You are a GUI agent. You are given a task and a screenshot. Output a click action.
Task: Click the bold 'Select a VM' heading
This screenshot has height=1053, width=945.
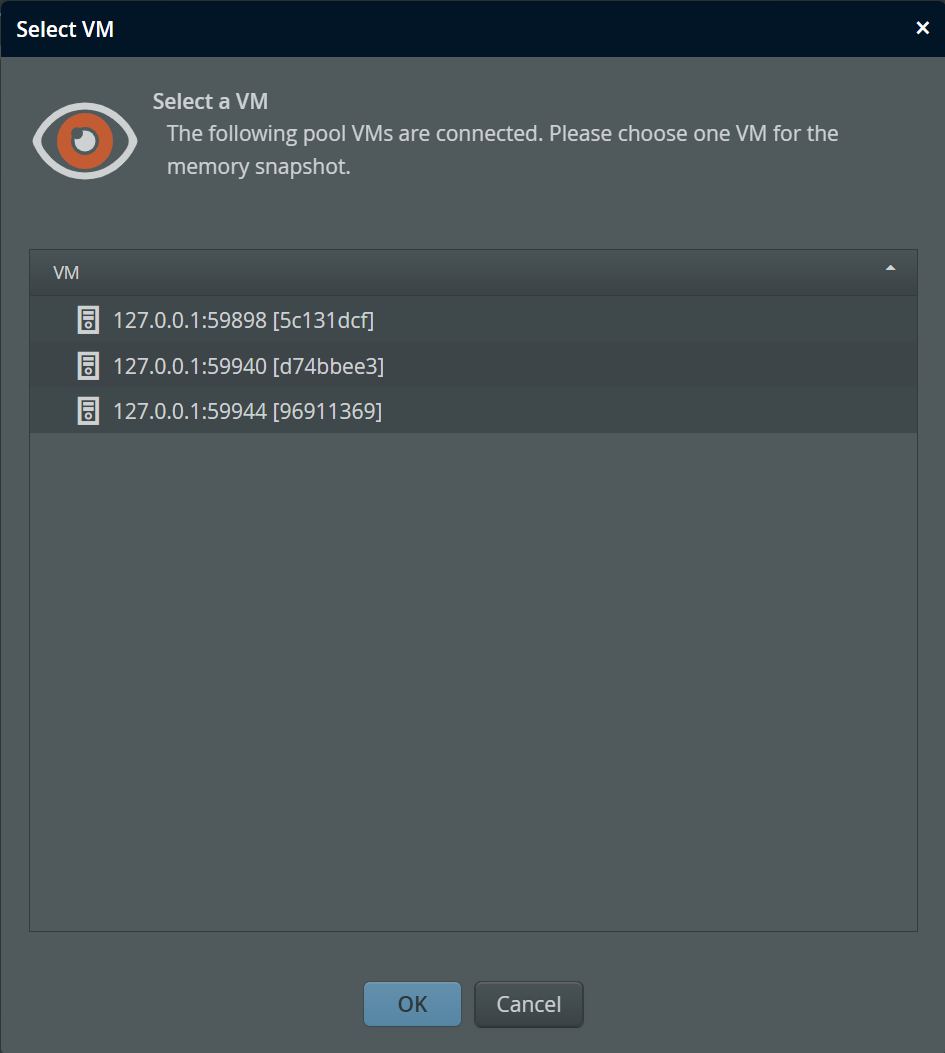coord(210,101)
